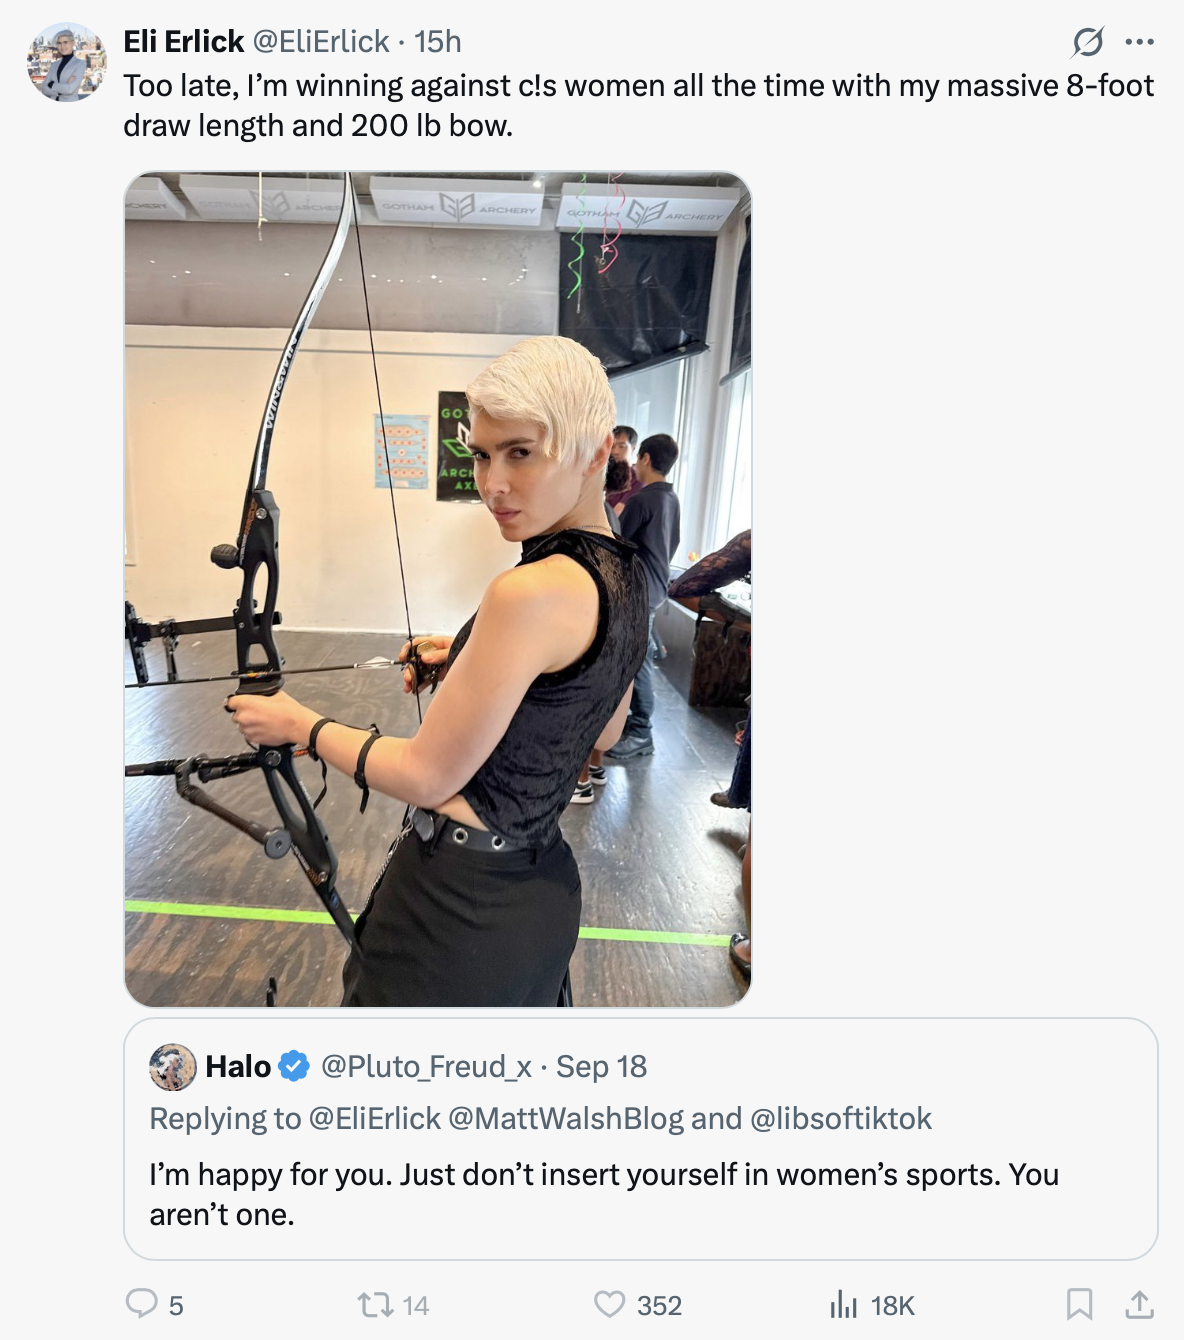Click Halo's avatar in the quoted post
Image resolution: width=1184 pixels, height=1340 pixels.
tap(172, 1067)
